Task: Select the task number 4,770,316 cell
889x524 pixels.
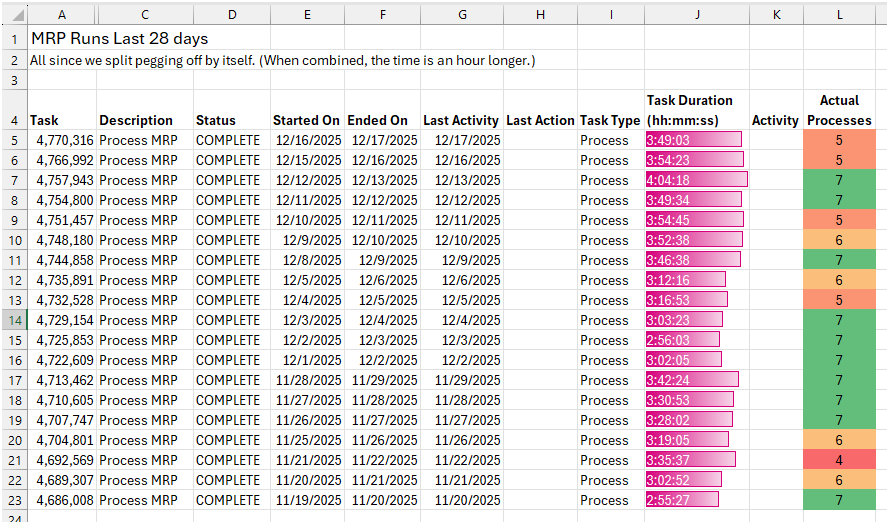Action: click(x=64, y=140)
